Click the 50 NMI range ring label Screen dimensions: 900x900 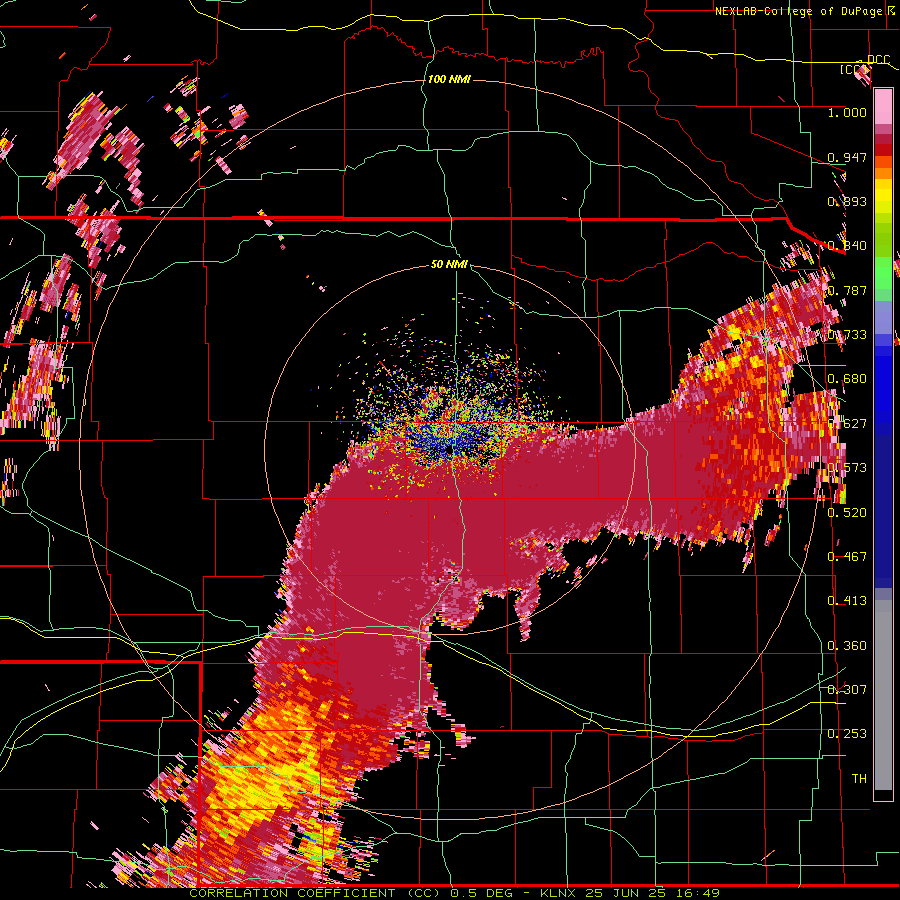[x=449, y=264]
